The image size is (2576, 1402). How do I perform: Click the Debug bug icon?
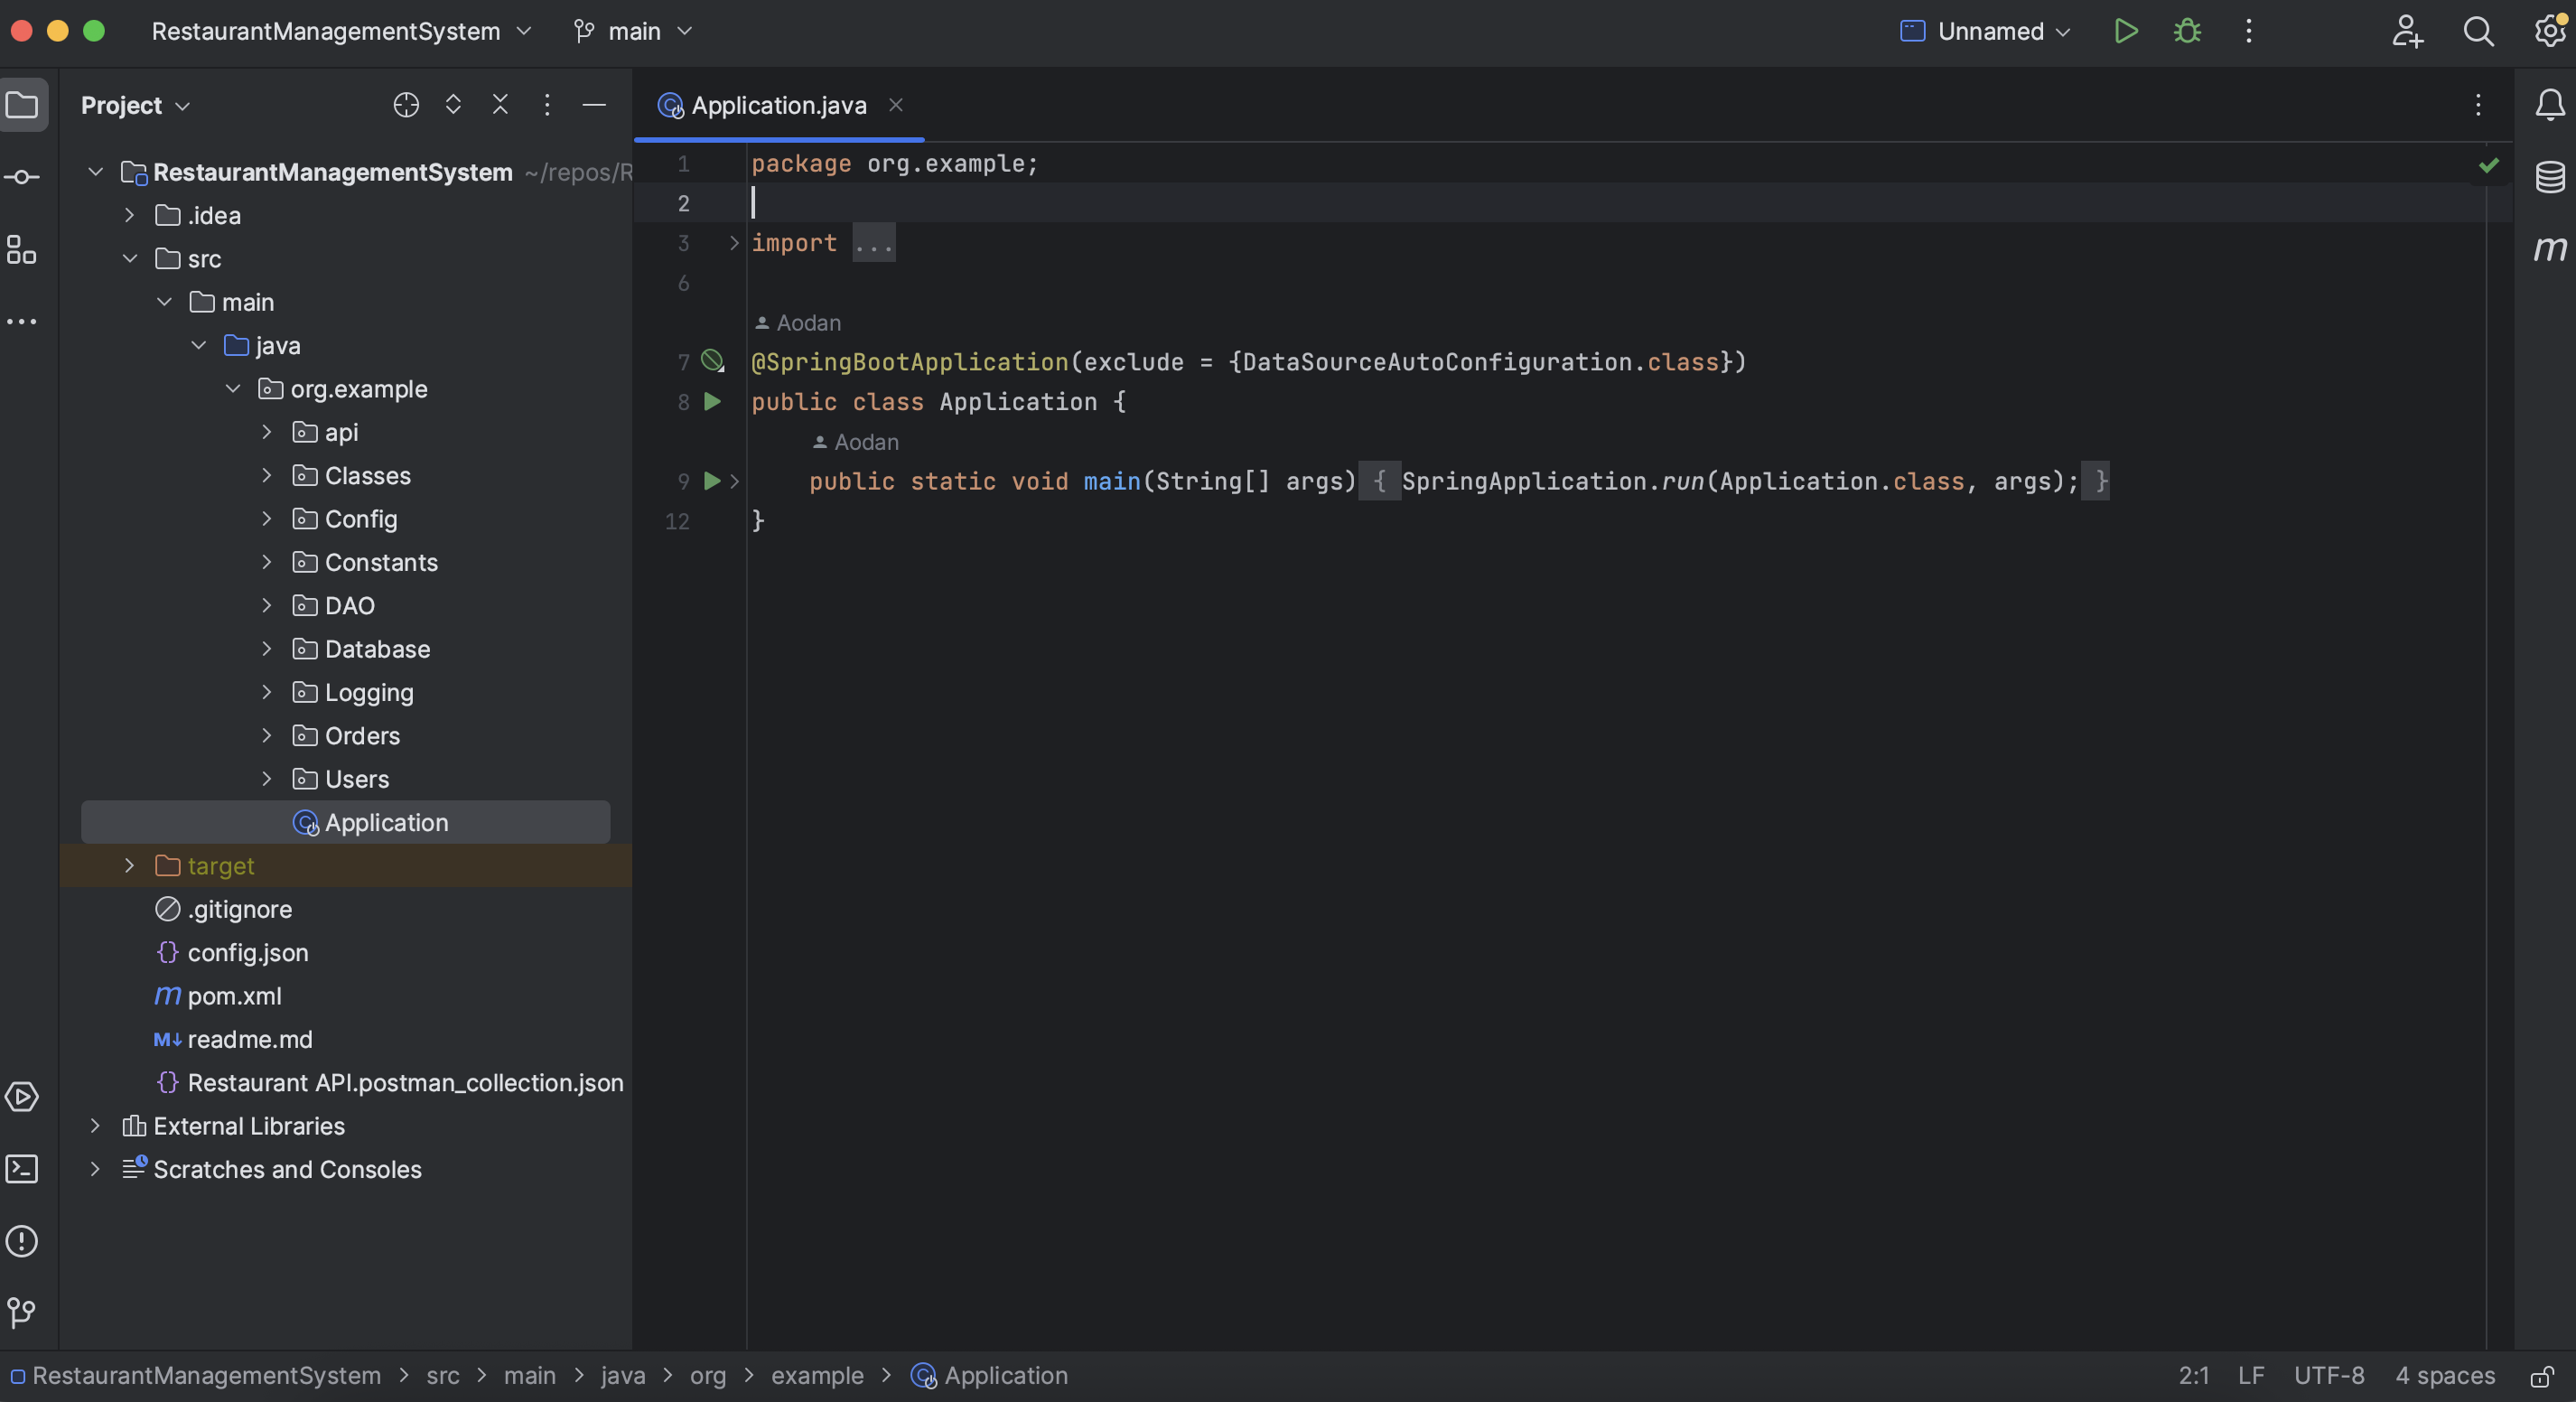coord(2187,31)
